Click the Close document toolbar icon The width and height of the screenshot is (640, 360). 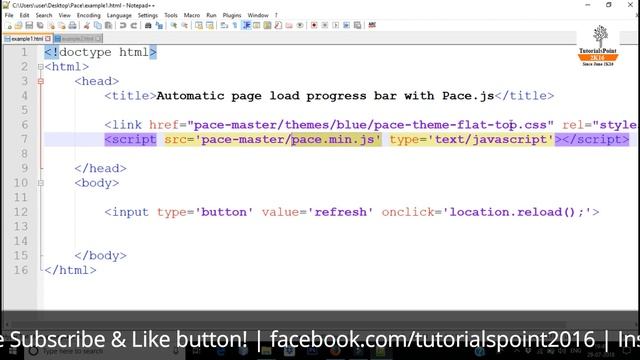51,25
